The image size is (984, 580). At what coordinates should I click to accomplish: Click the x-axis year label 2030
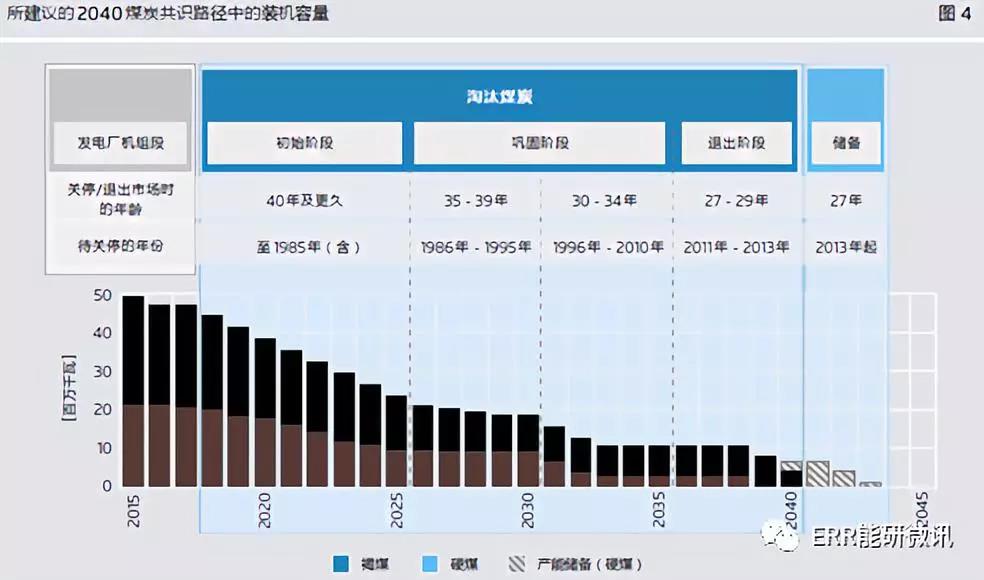(x=528, y=510)
